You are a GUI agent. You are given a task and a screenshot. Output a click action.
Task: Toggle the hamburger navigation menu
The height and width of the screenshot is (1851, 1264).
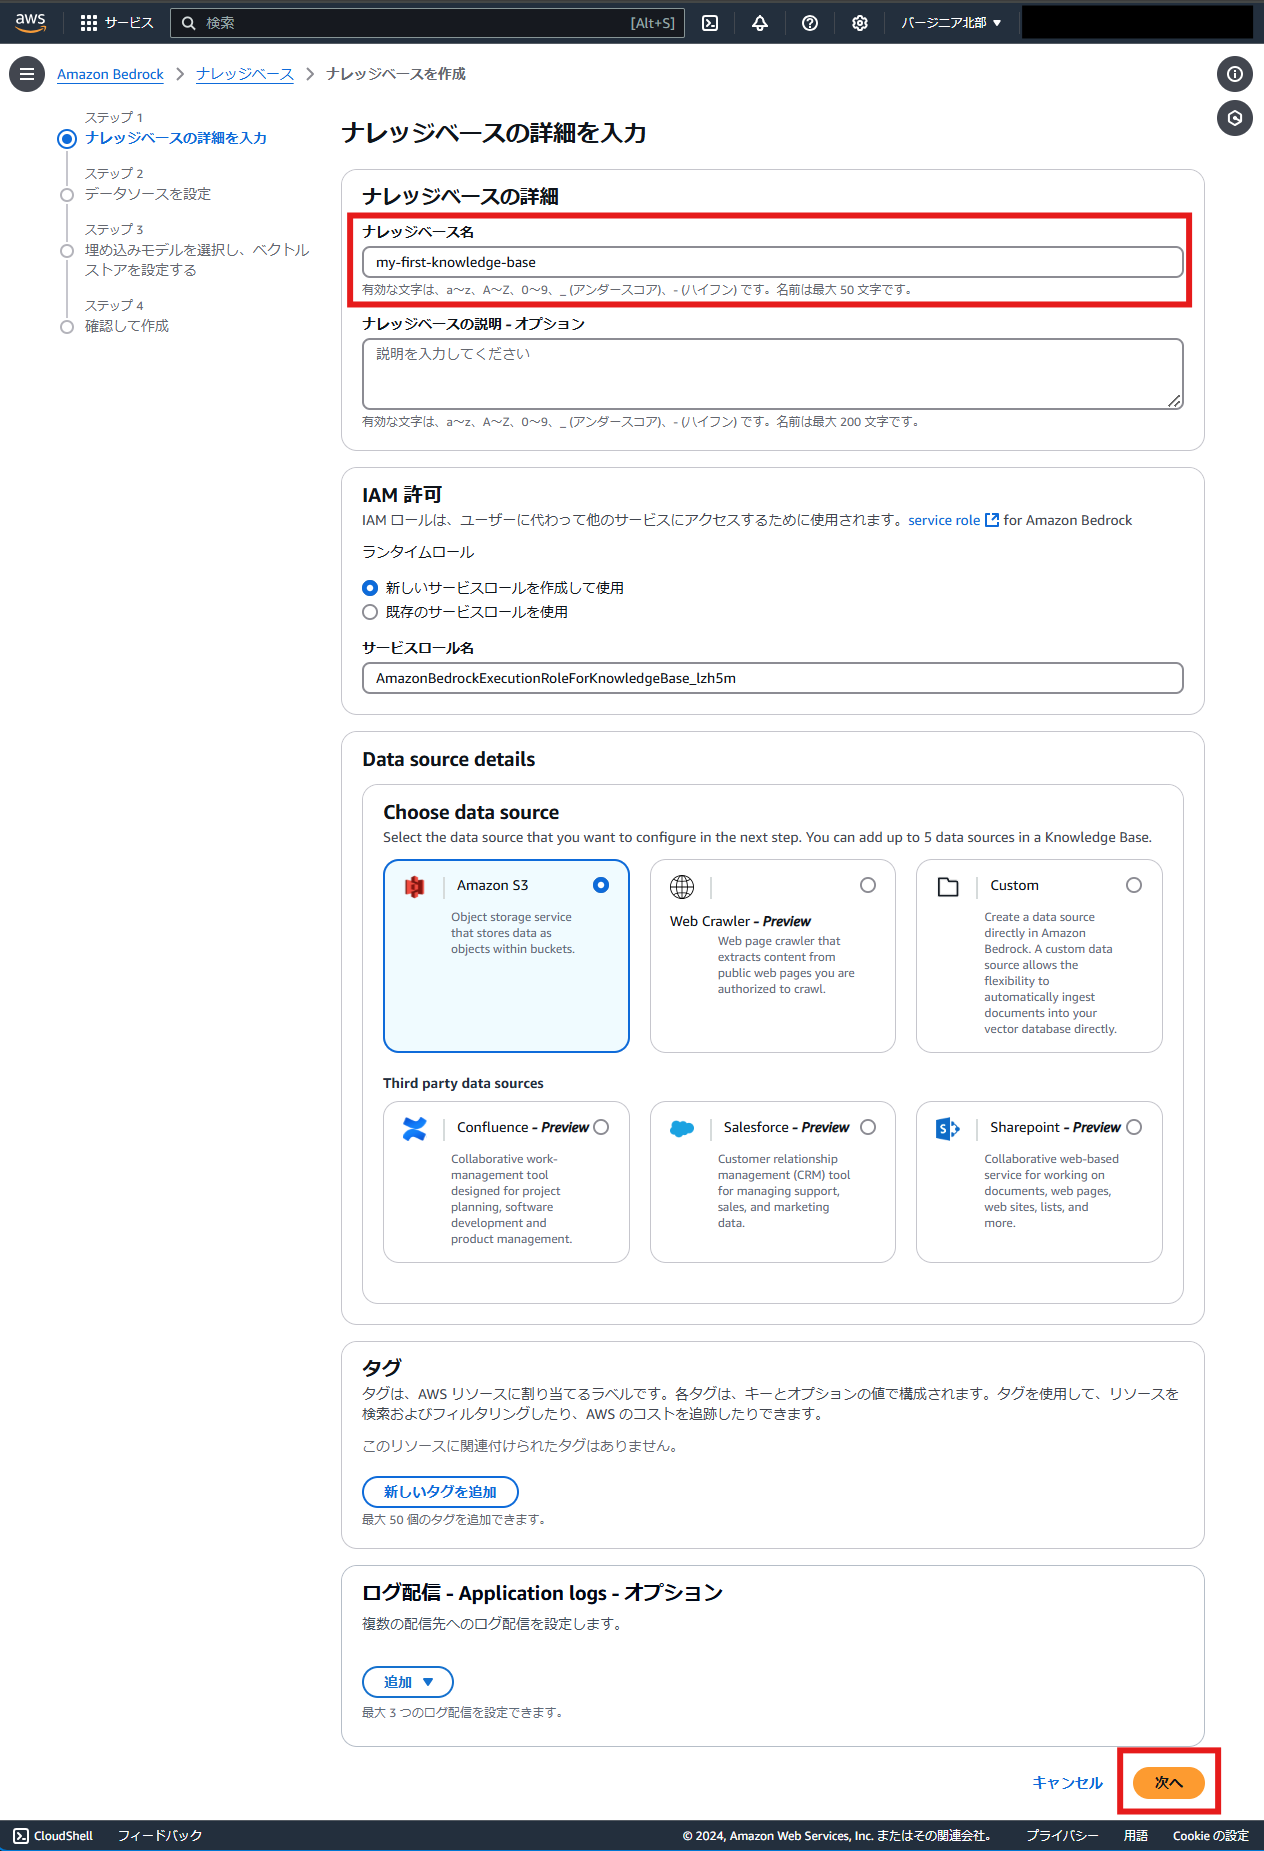point(27,74)
